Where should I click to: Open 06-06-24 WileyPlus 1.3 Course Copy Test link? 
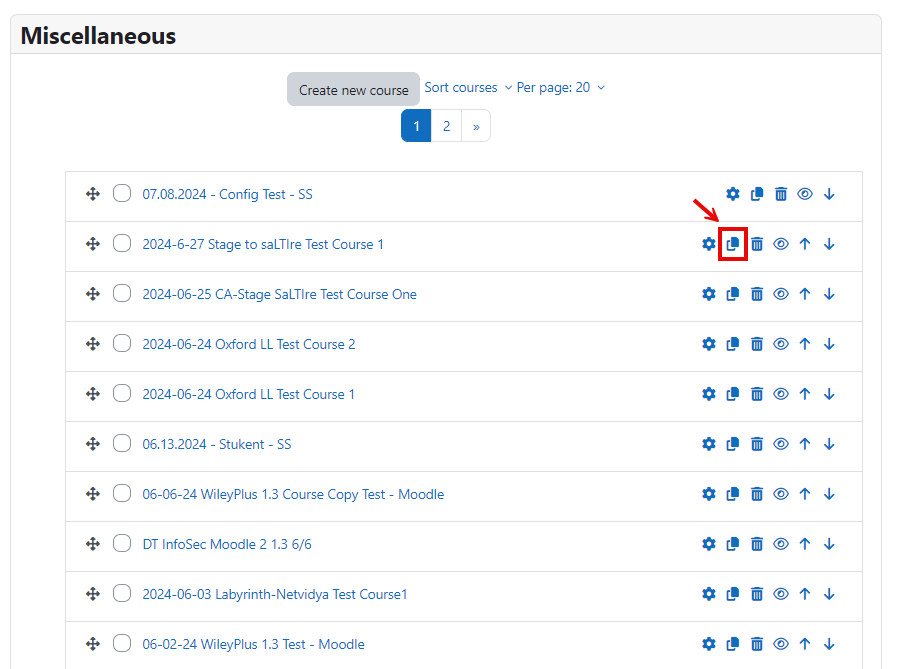click(x=293, y=494)
